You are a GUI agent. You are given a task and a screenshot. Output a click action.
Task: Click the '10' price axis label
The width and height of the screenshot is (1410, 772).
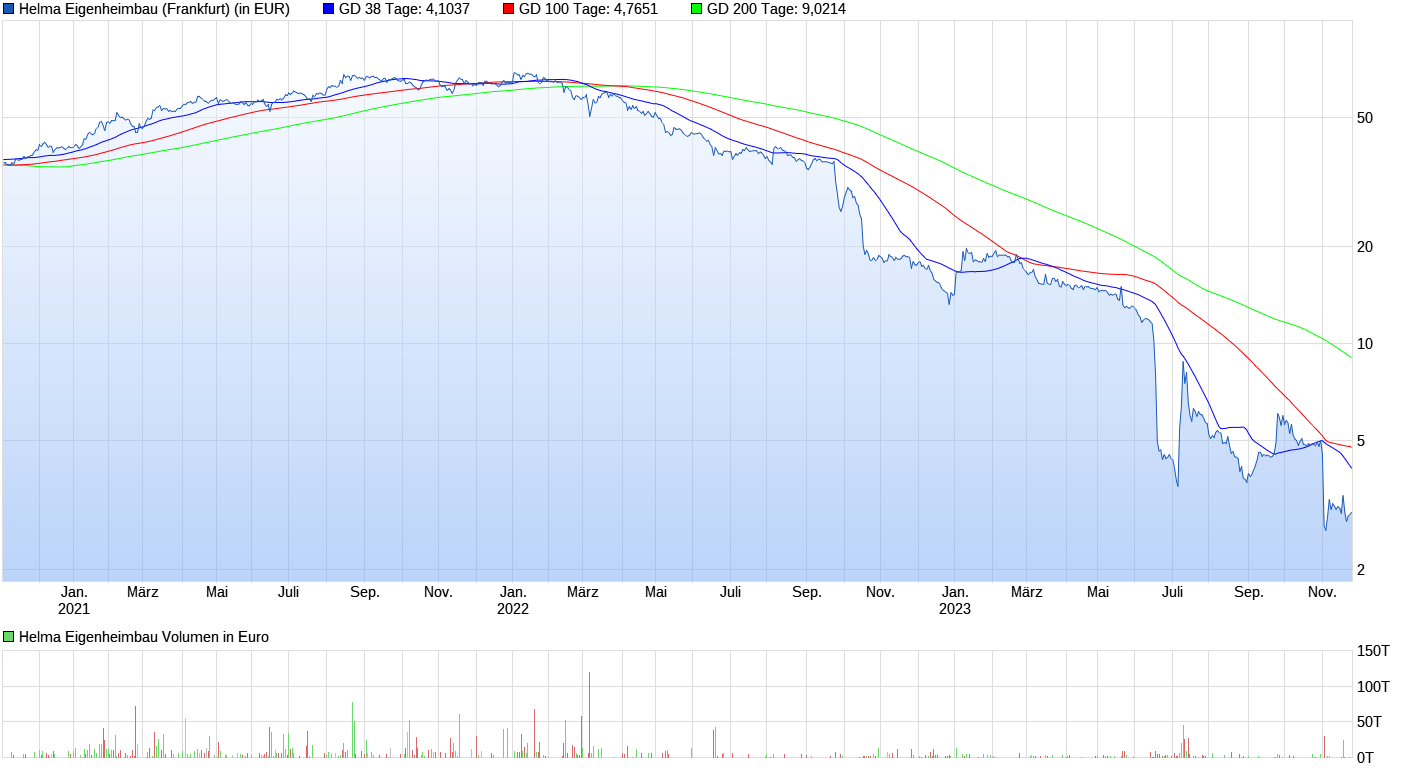[x=1365, y=344]
